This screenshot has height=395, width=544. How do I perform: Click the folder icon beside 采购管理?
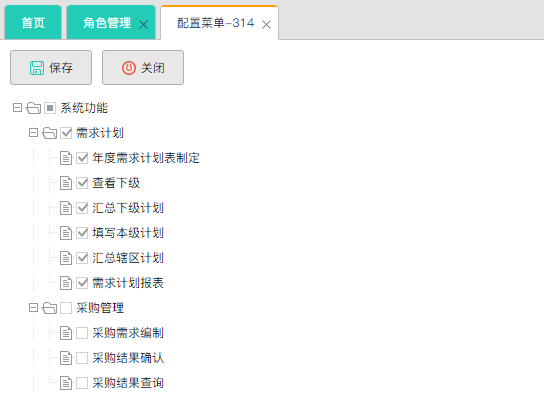tap(50, 308)
